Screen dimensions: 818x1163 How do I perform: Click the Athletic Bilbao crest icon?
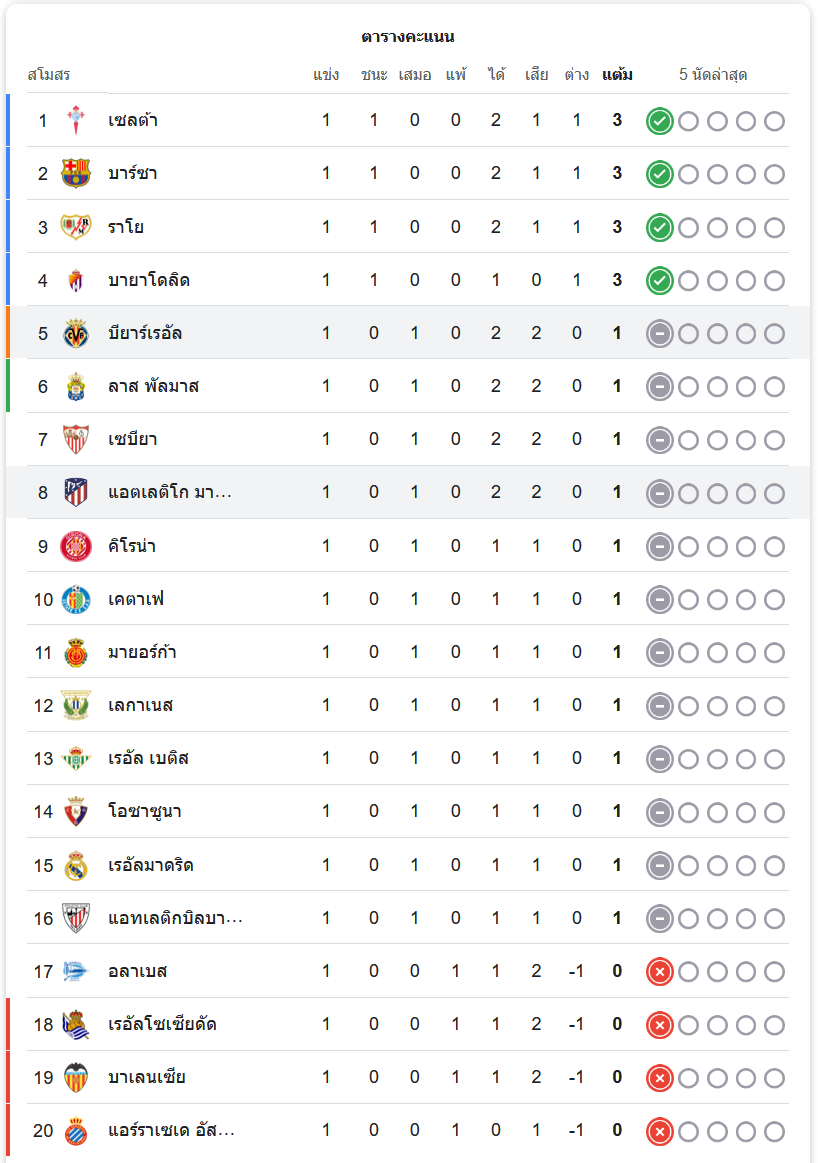pos(76,918)
